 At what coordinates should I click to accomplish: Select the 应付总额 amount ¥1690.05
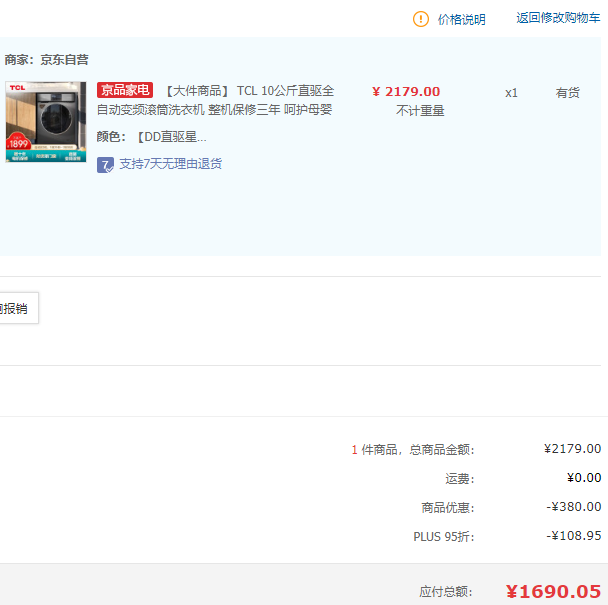click(x=553, y=591)
